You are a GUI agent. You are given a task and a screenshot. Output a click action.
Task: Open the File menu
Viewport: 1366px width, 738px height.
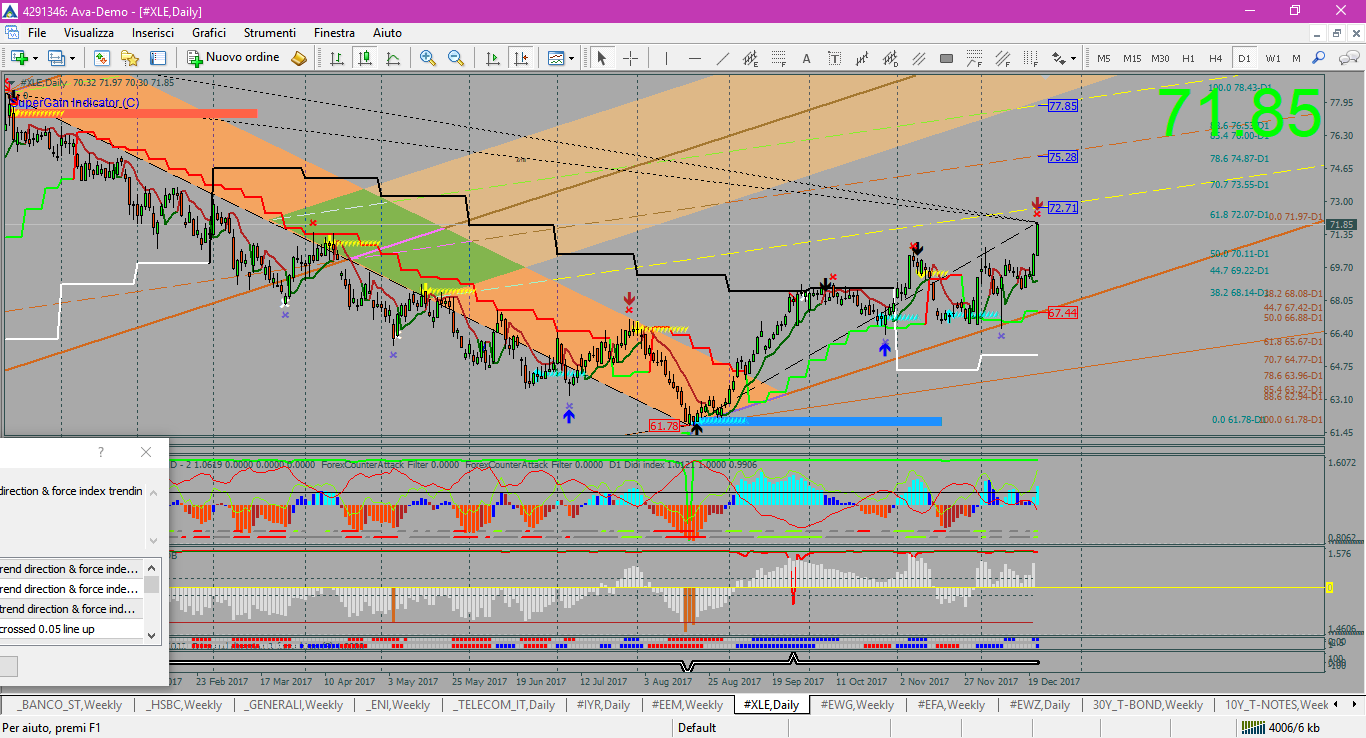coord(37,33)
